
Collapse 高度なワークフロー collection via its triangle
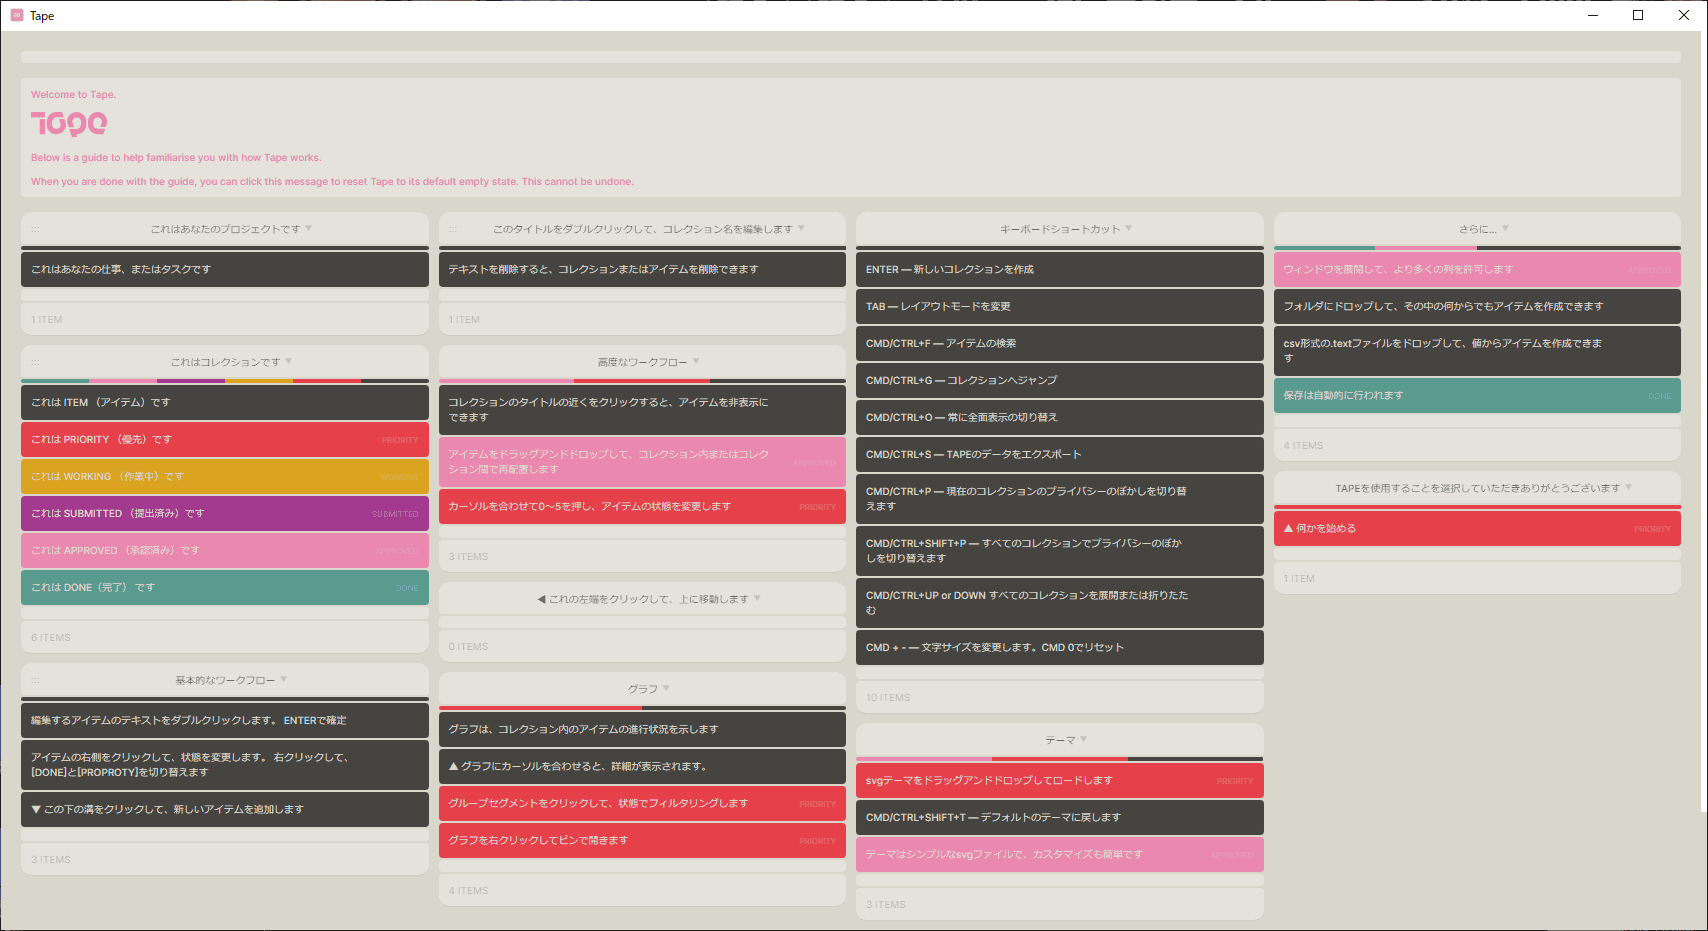[x=696, y=361]
